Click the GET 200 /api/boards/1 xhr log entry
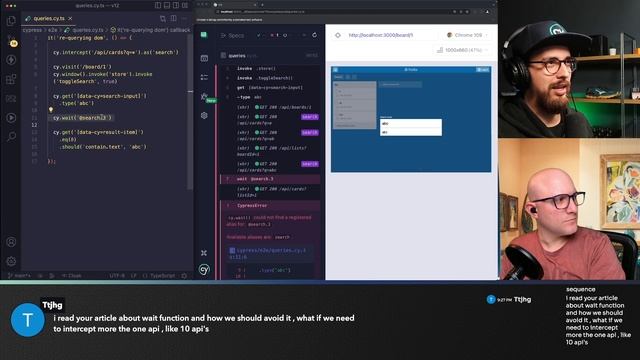The width and height of the screenshot is (640, 360). coord(270,107)
